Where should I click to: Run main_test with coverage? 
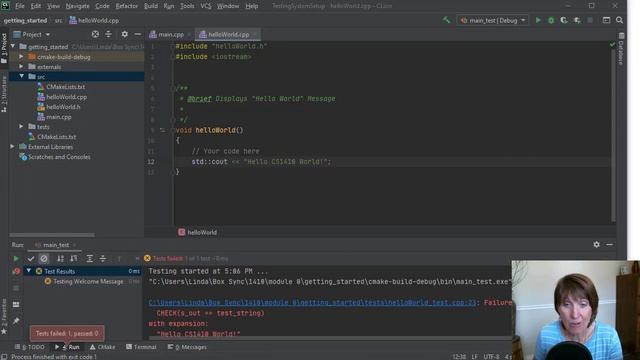coord(564,20)
